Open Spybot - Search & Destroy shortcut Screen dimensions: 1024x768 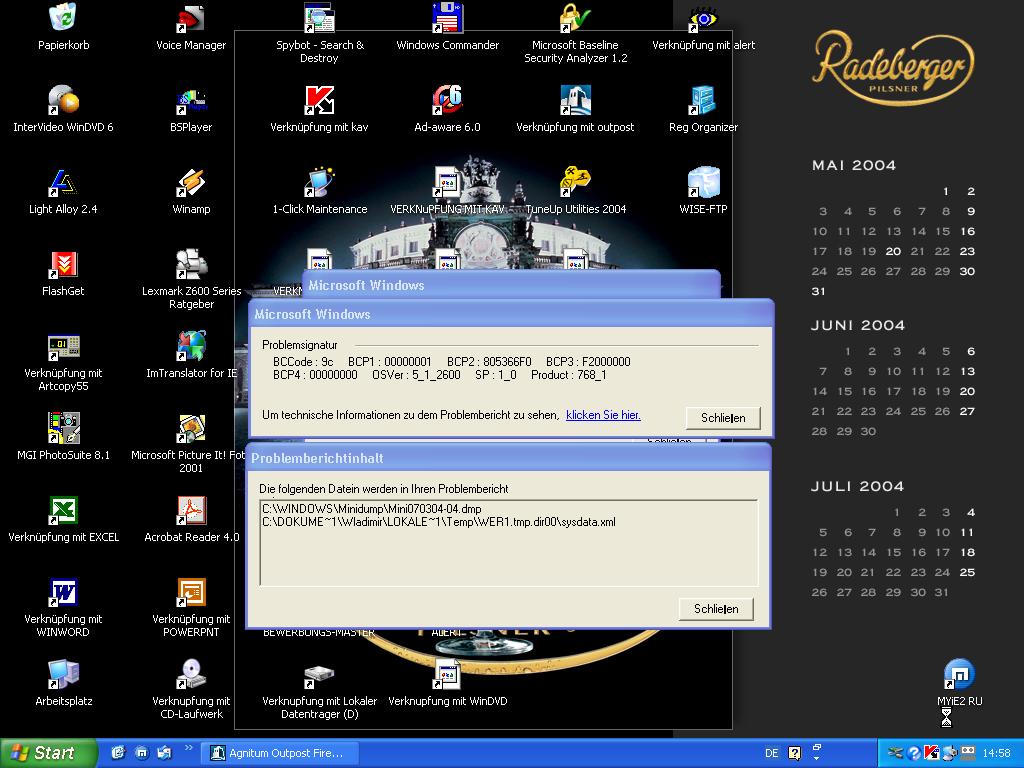319,33
